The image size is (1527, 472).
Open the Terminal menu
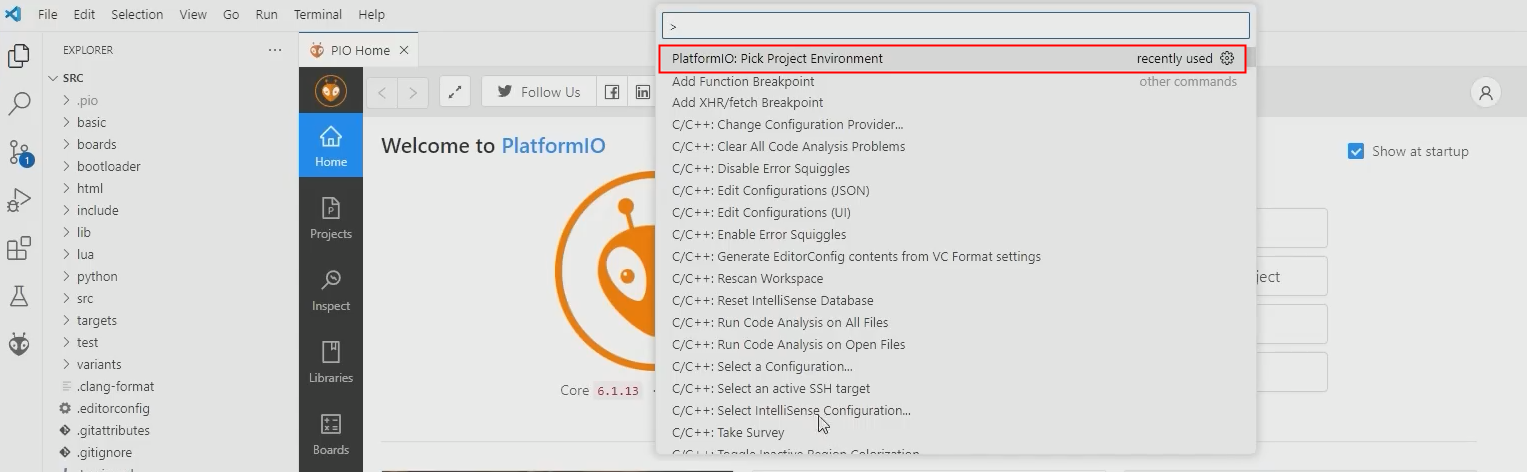(x=317, y=15)
